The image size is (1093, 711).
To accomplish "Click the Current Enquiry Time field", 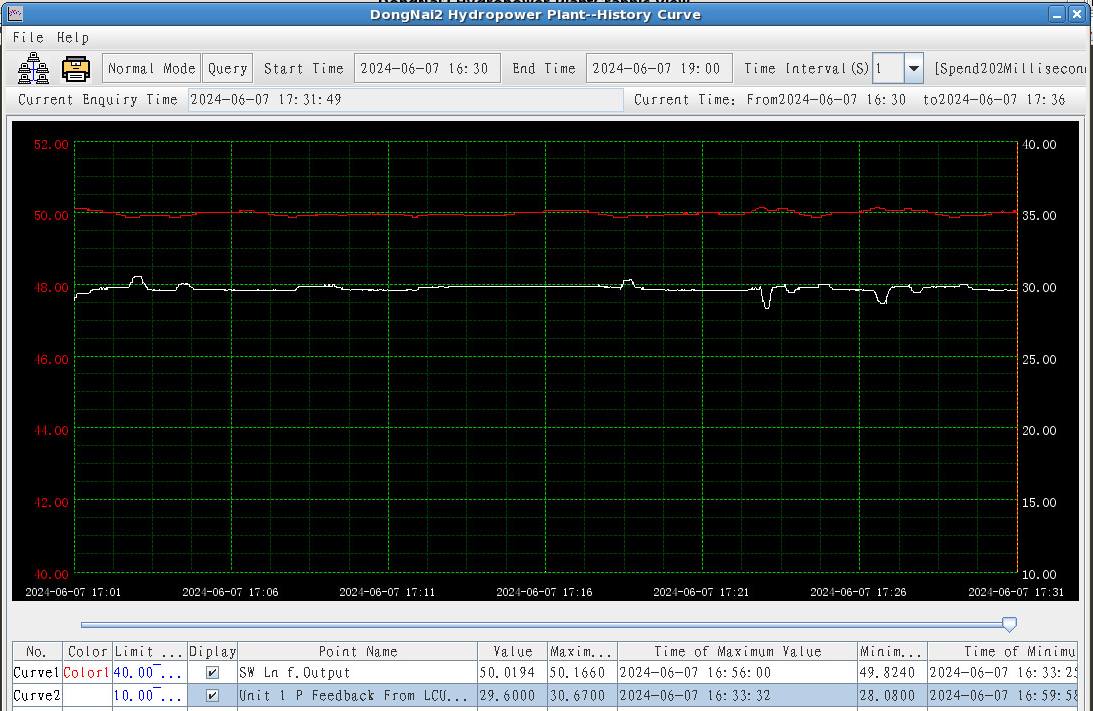I will click(404, 100).
